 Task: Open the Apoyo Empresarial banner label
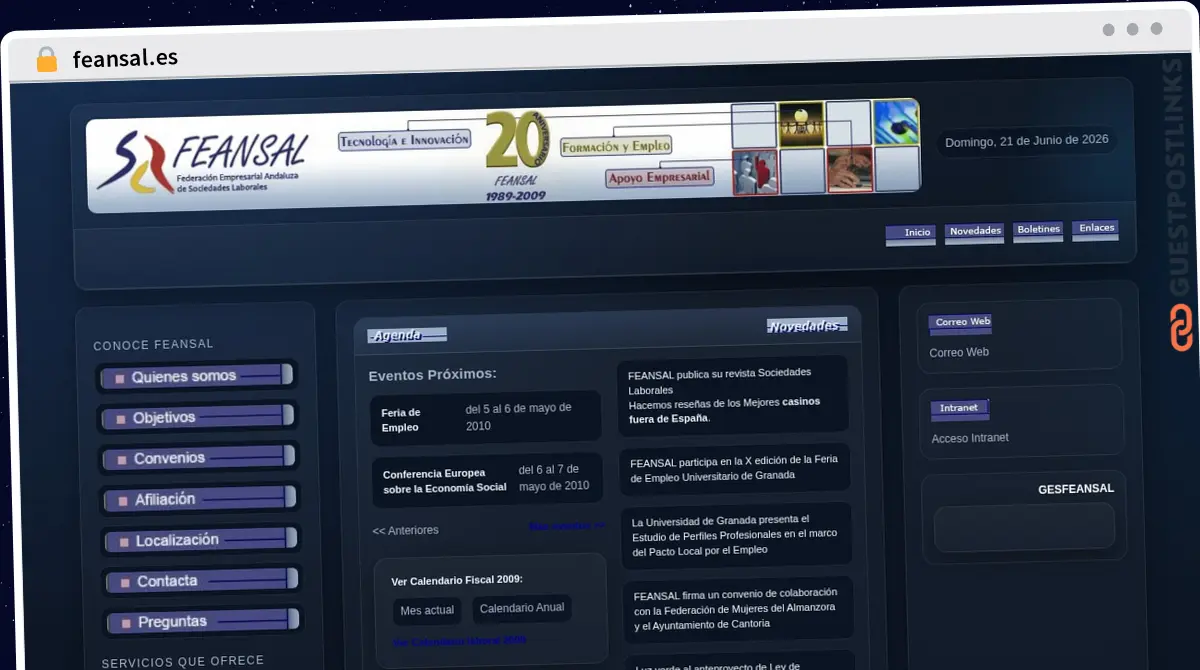660,177
